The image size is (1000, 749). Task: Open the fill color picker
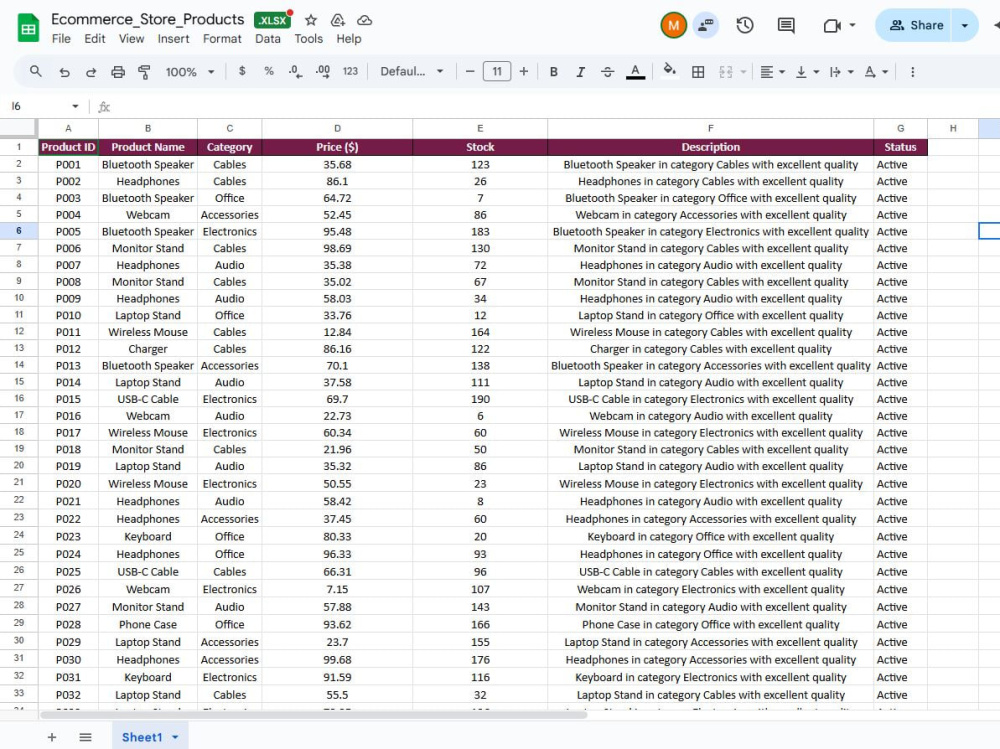pos(669,70)
